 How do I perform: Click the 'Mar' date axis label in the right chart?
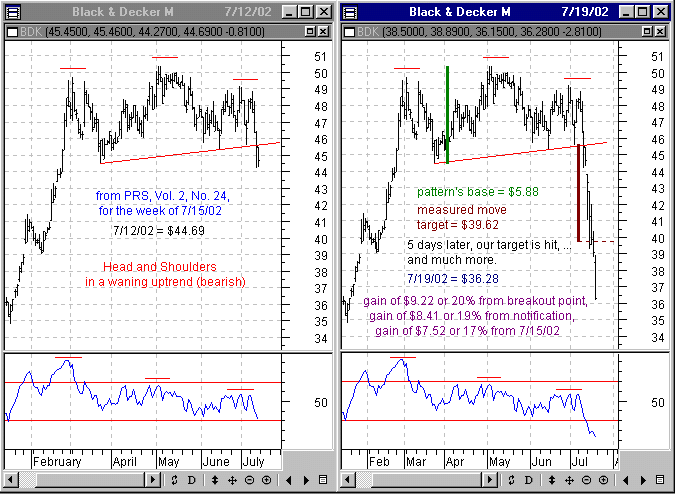tap(415, 462)
